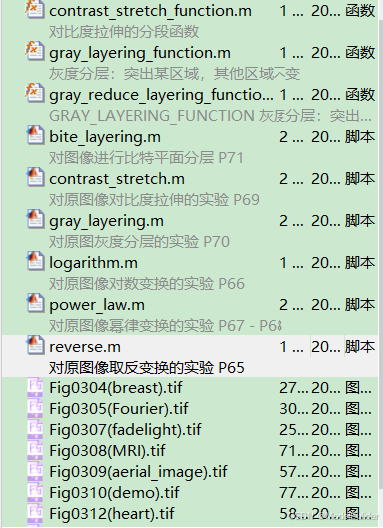This screenshot has height=528, width=383.
Task: Click the bite_layering.m script icon
Action: click(x=35, y=135)
